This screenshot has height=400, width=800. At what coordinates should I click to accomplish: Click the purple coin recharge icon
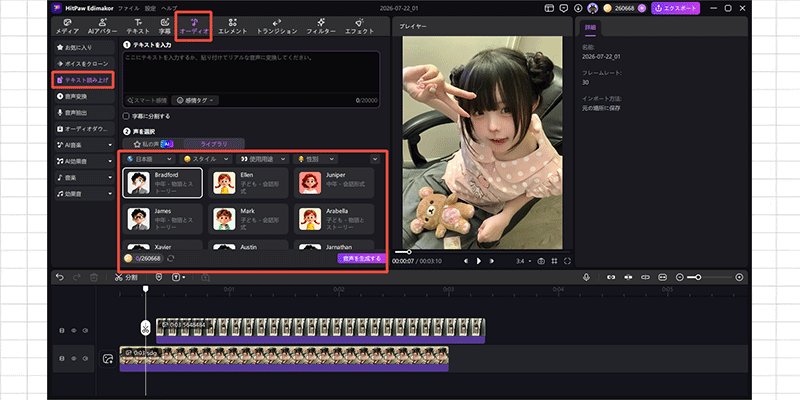642,8
